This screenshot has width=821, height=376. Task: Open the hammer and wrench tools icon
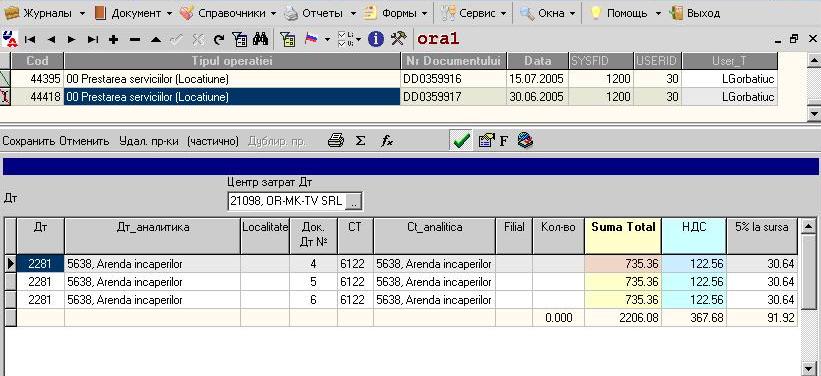[399, 39]
